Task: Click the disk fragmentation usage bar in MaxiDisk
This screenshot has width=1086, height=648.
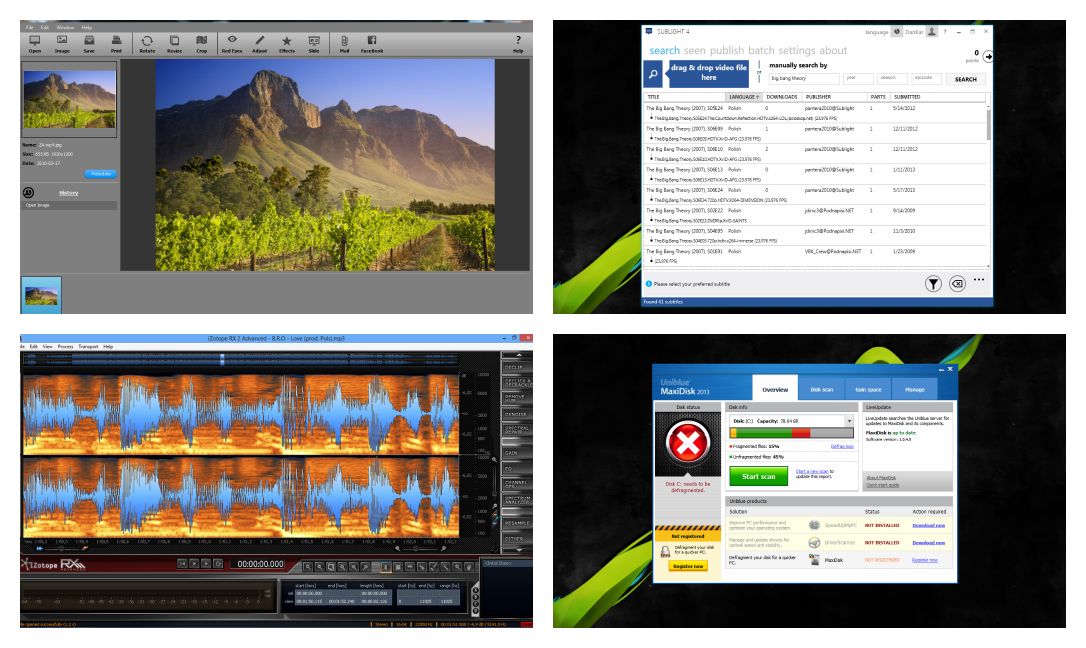Action: tap(792, 433)
